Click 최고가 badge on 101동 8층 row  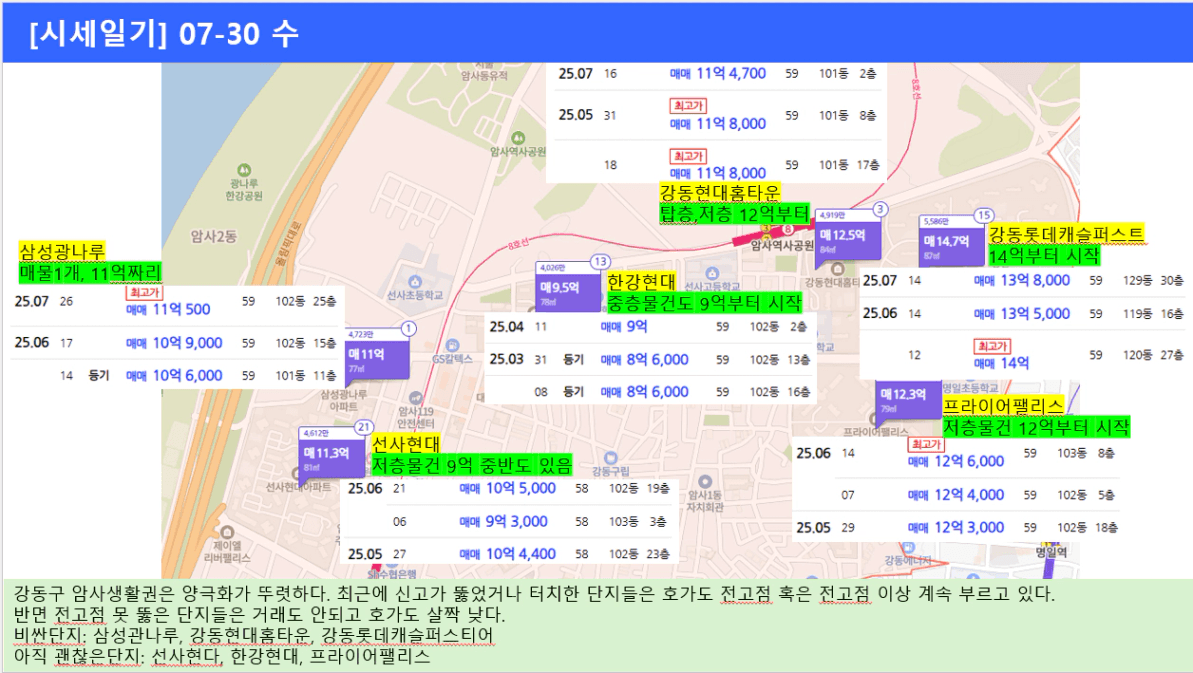(x=688, y=106)
